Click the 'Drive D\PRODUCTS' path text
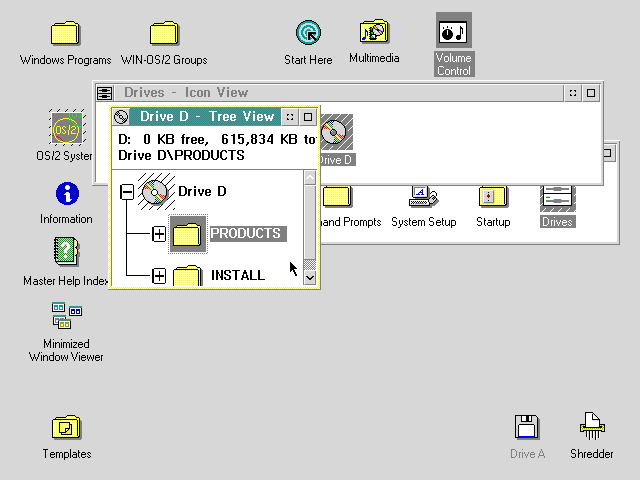 click(181, 156)
